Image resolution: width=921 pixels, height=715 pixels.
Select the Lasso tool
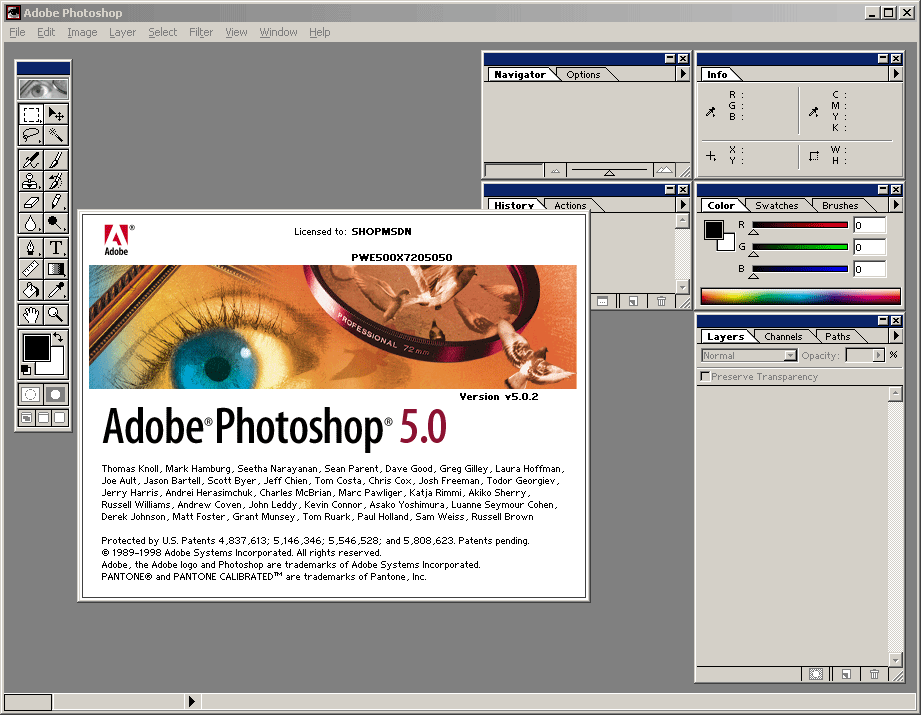point(31,135)
